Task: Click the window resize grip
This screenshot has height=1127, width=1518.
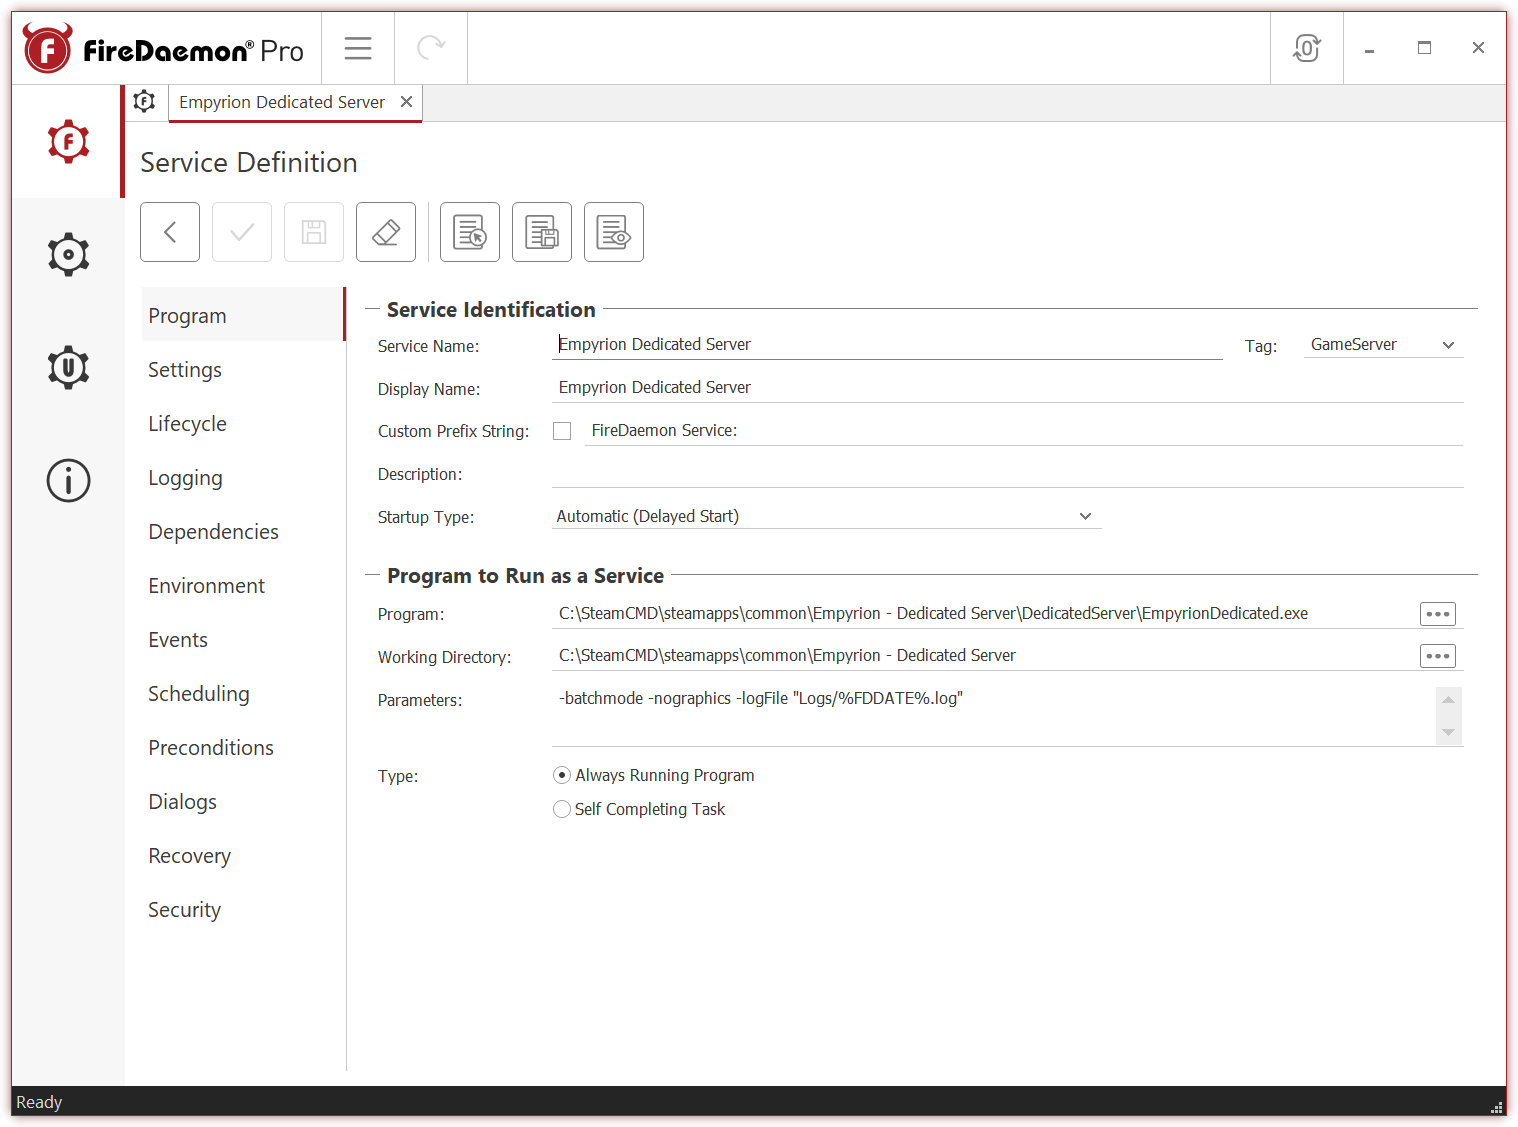Action: (x=1496, y=1107)
